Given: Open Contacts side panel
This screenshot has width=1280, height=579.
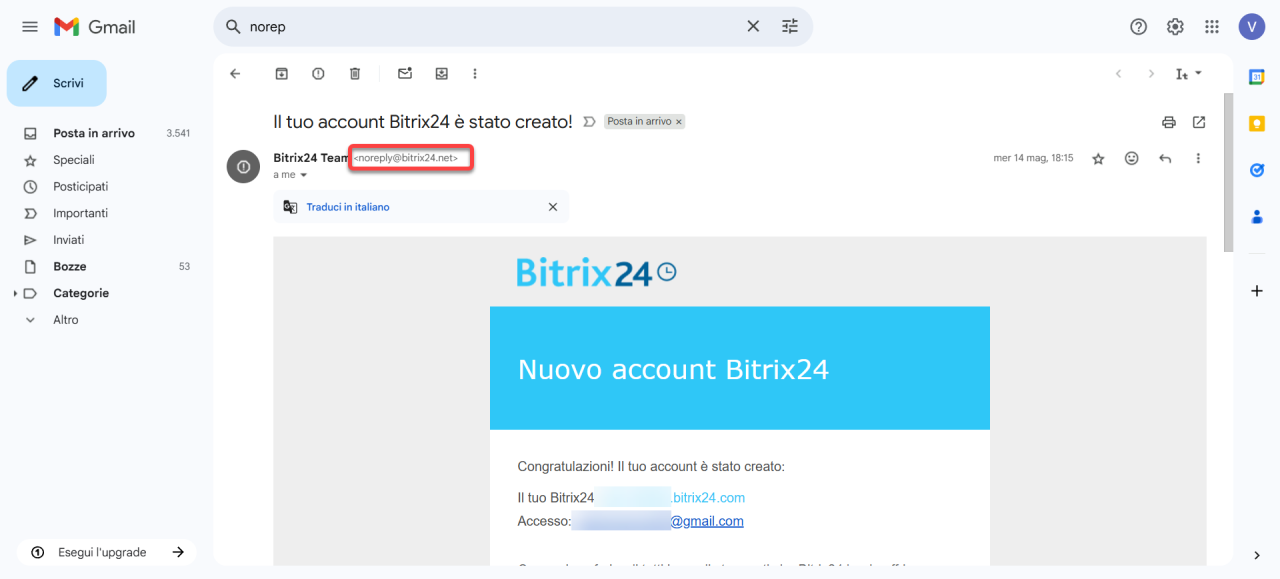Looking at the screenshot, I should (x=1257, y=216).
